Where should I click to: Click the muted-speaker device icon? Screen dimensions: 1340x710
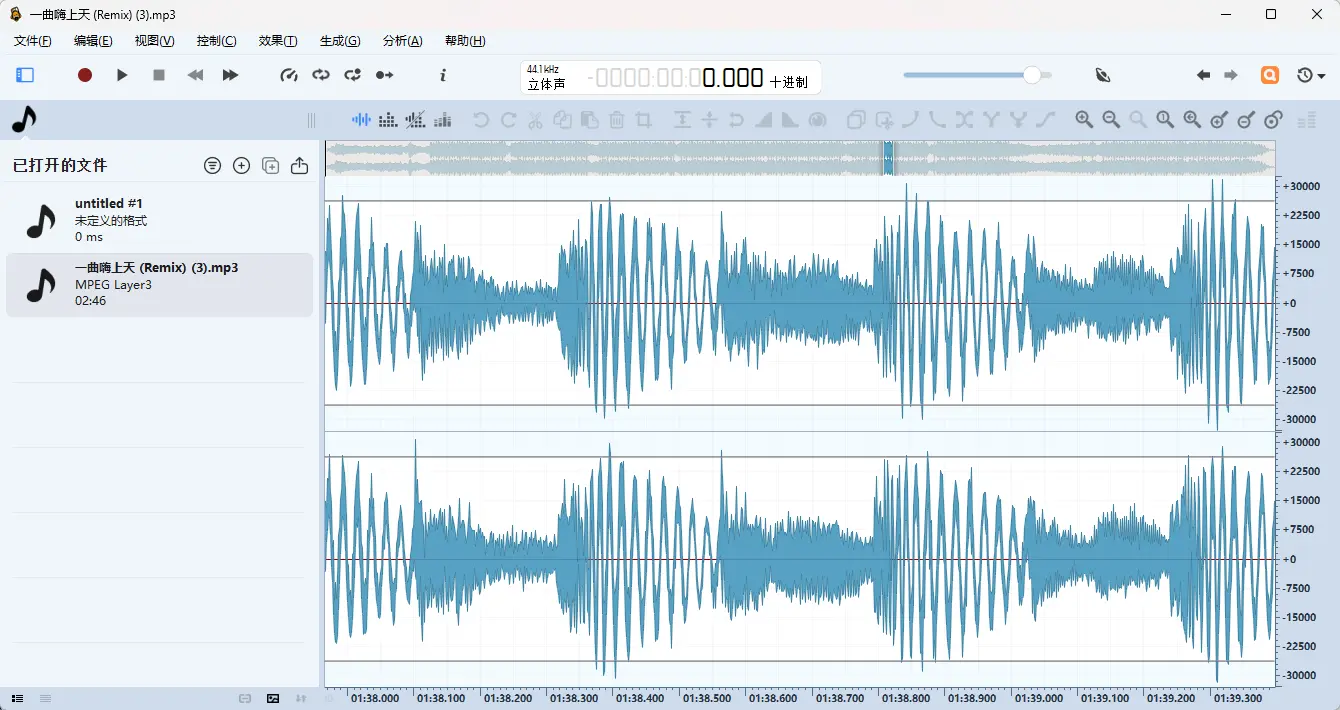click(x=1103, y=75)
